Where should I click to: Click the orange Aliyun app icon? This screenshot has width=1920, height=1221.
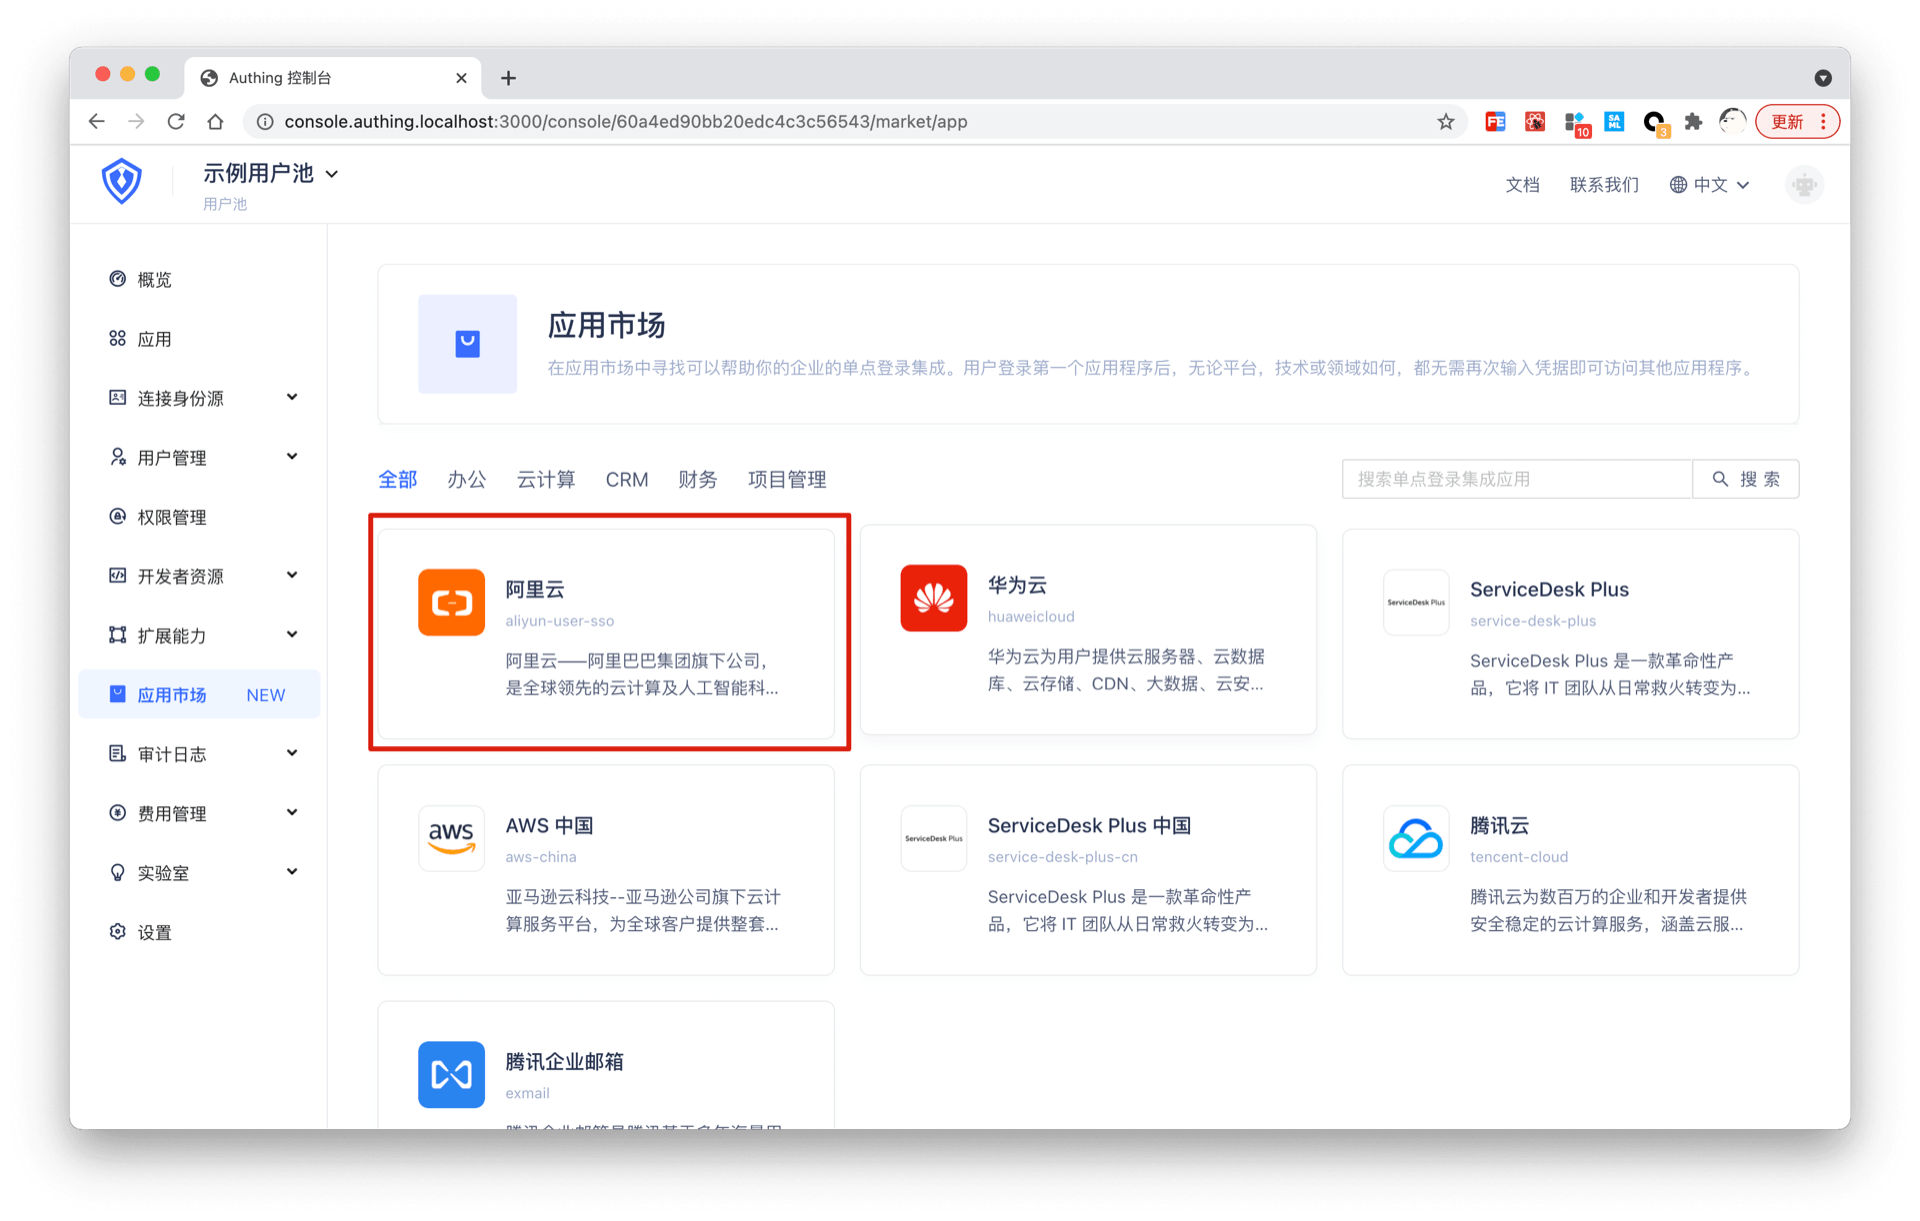point(451,602)
